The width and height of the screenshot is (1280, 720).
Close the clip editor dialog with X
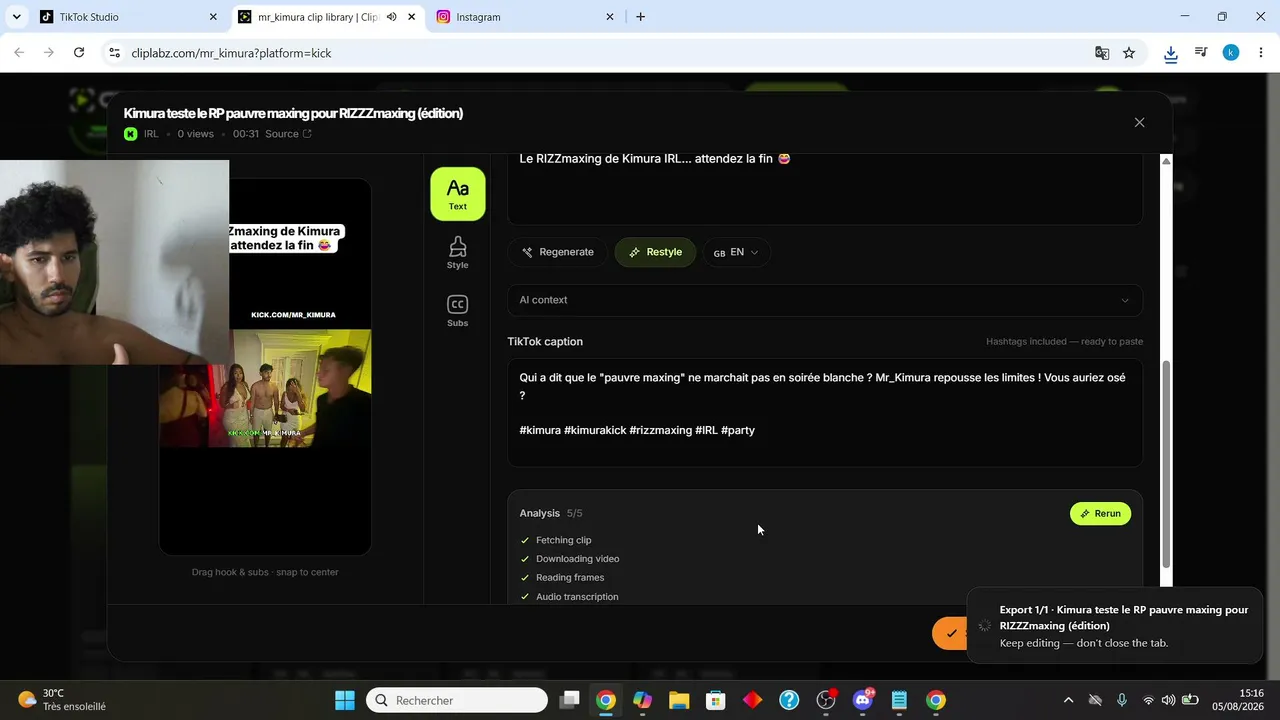pos(1139,122)
